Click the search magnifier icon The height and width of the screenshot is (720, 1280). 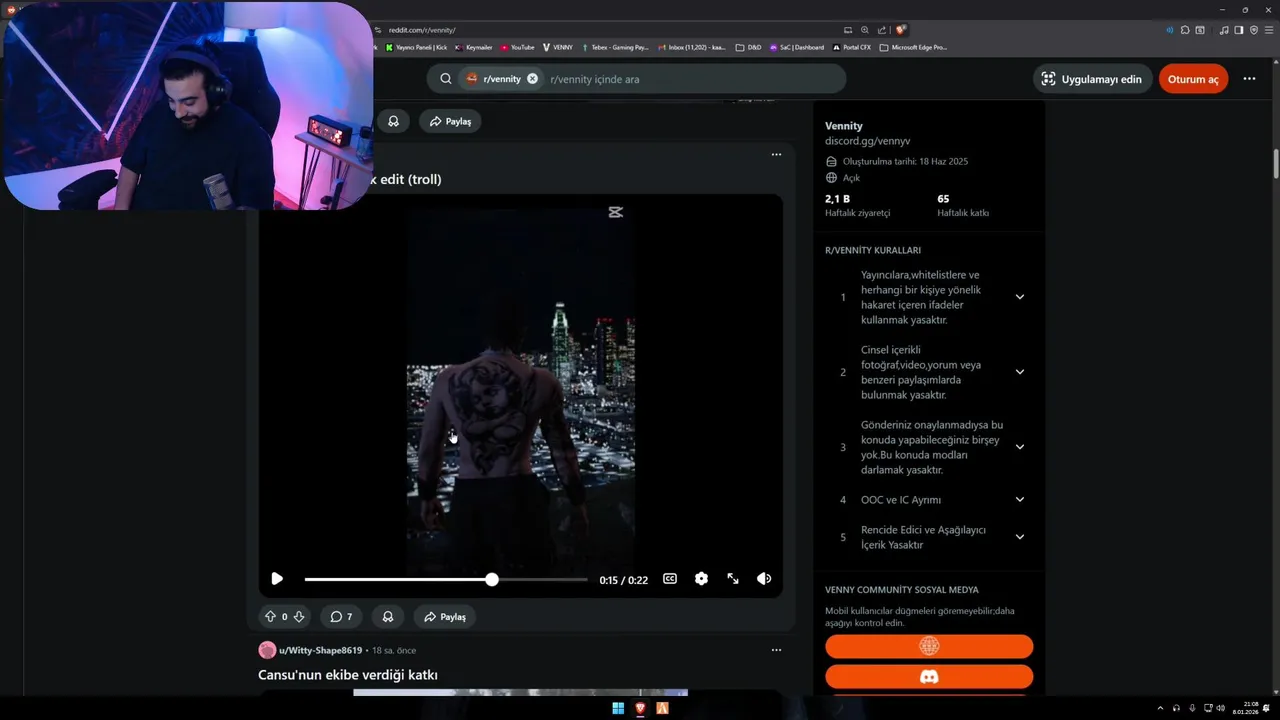click(x=446, y=79)
